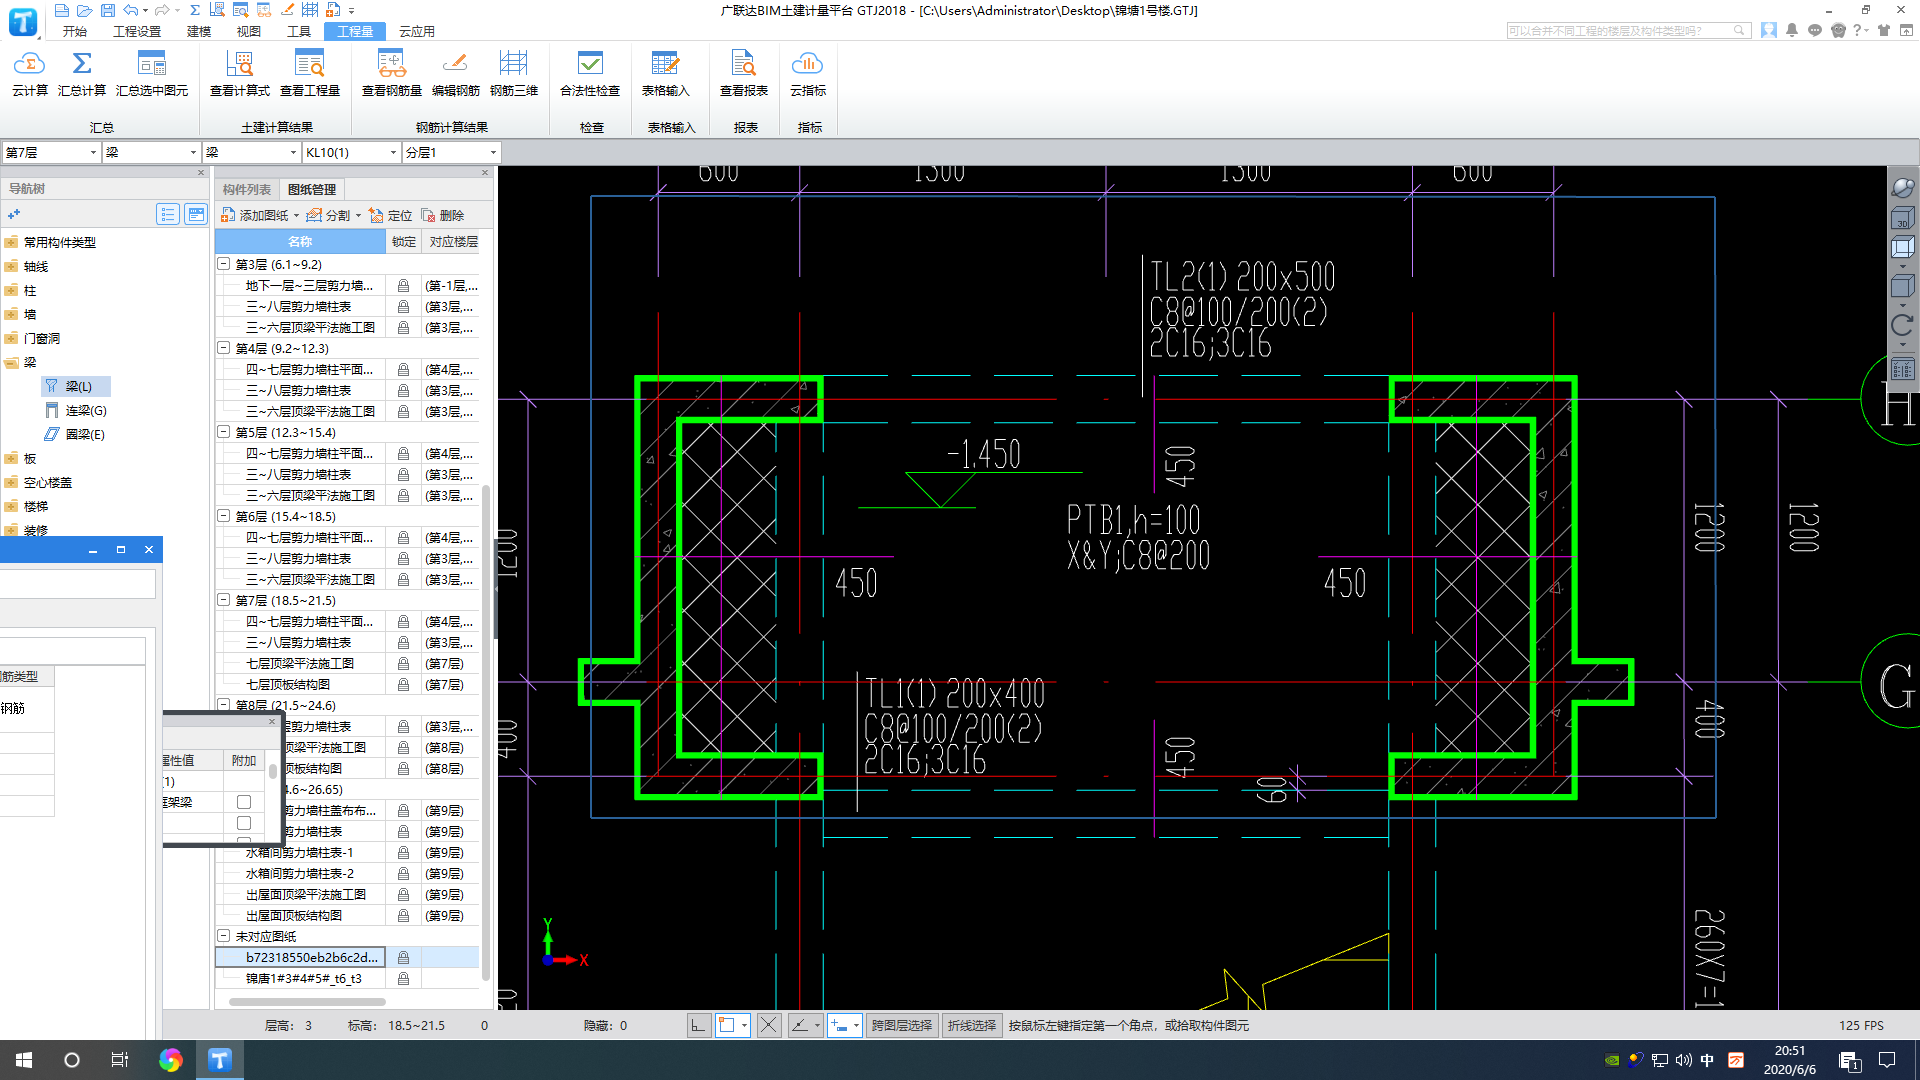Switch navigation tree to panel view icon
This screenshot has width=1920, height=1080.
point(196,214)
